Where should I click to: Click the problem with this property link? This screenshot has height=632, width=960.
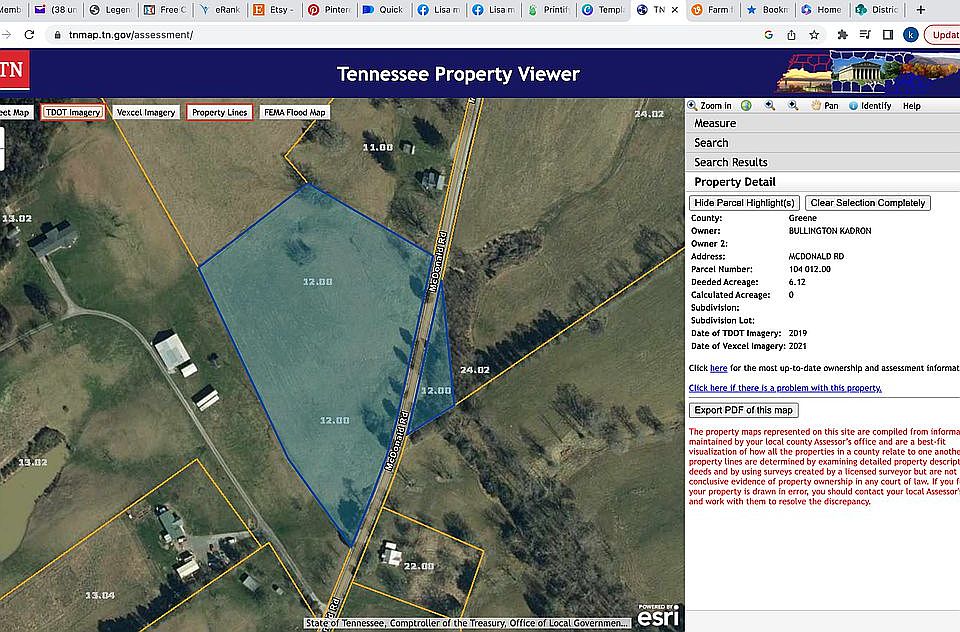[785, 388]
